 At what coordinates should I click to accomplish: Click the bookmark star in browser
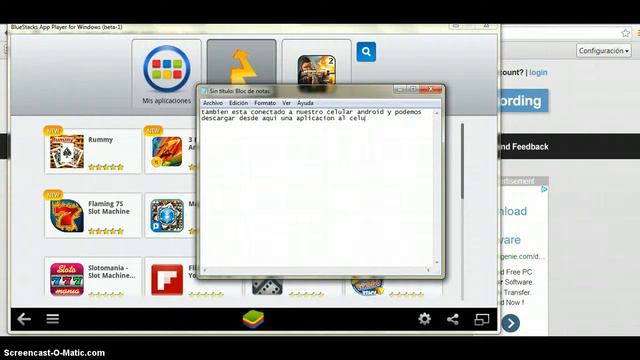pos(625,33)
